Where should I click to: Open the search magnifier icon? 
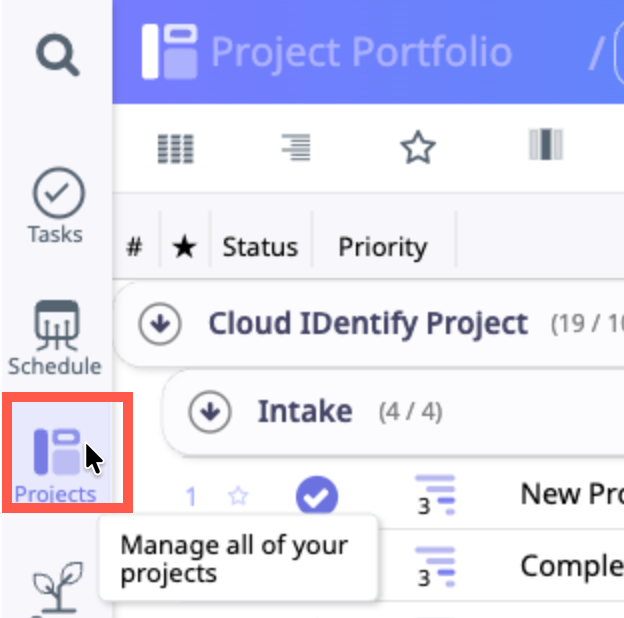pos(57,54)
